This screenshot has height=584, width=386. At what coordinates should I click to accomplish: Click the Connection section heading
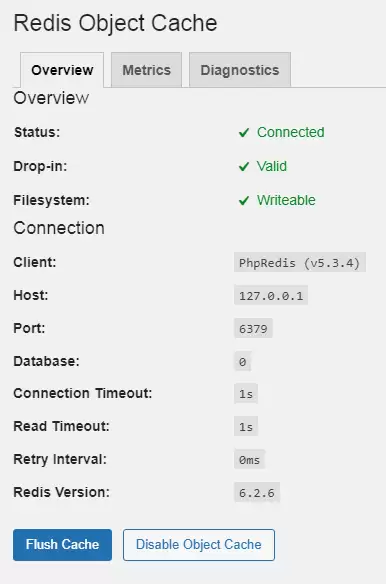pyautogui.click(x=59, y=228)
